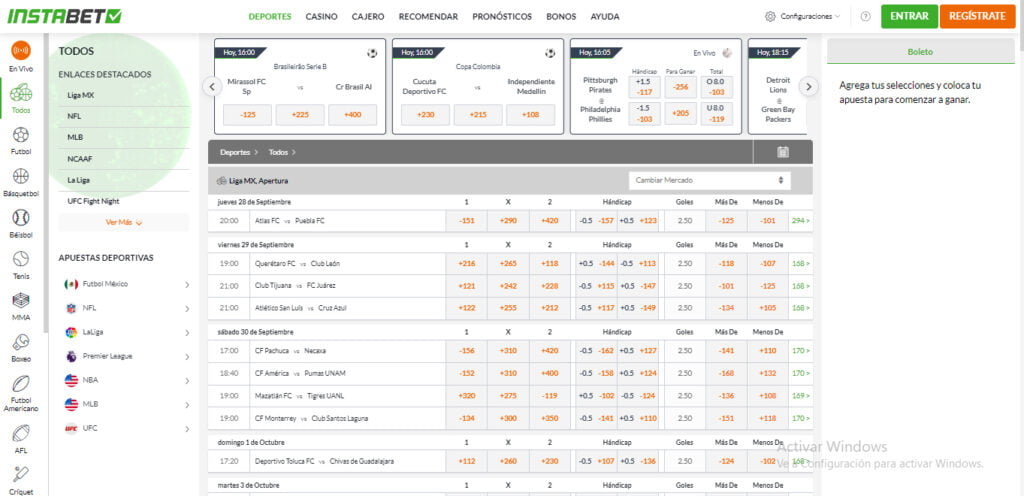The height and width of the screenshot is (496, 1024).
Task: Show previous featured matches with left arrow
Action: coord(212,86)
